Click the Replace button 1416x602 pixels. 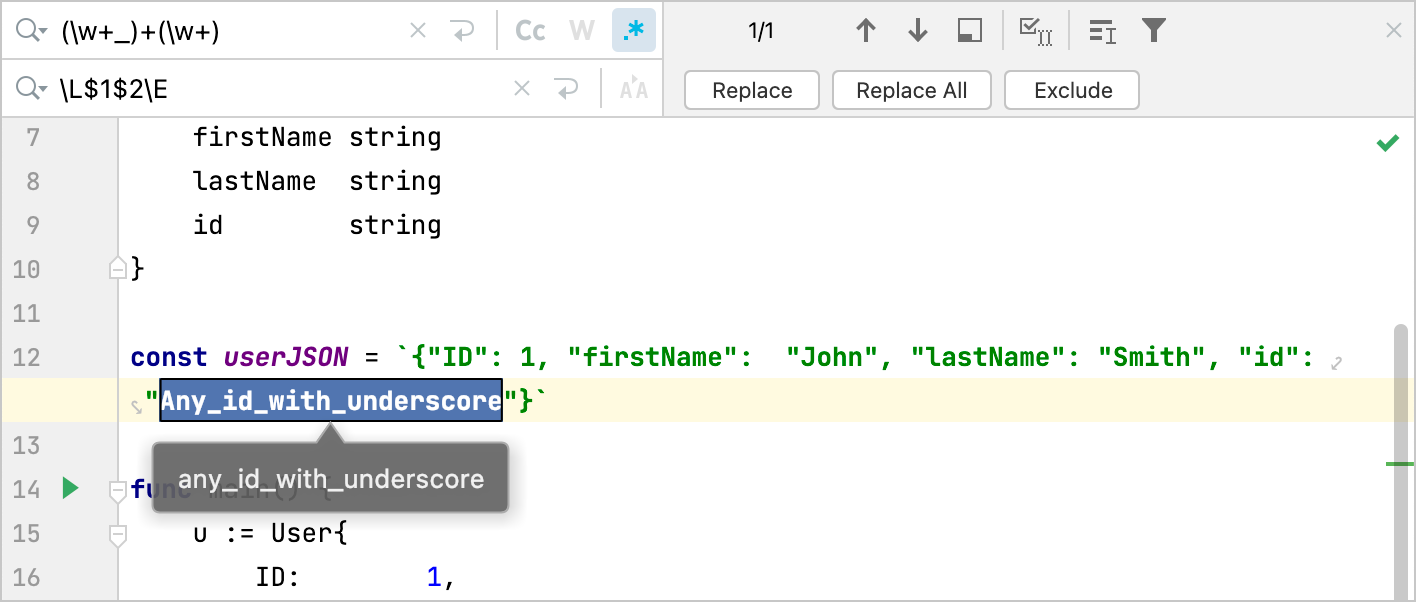click(x=751, y=90)
